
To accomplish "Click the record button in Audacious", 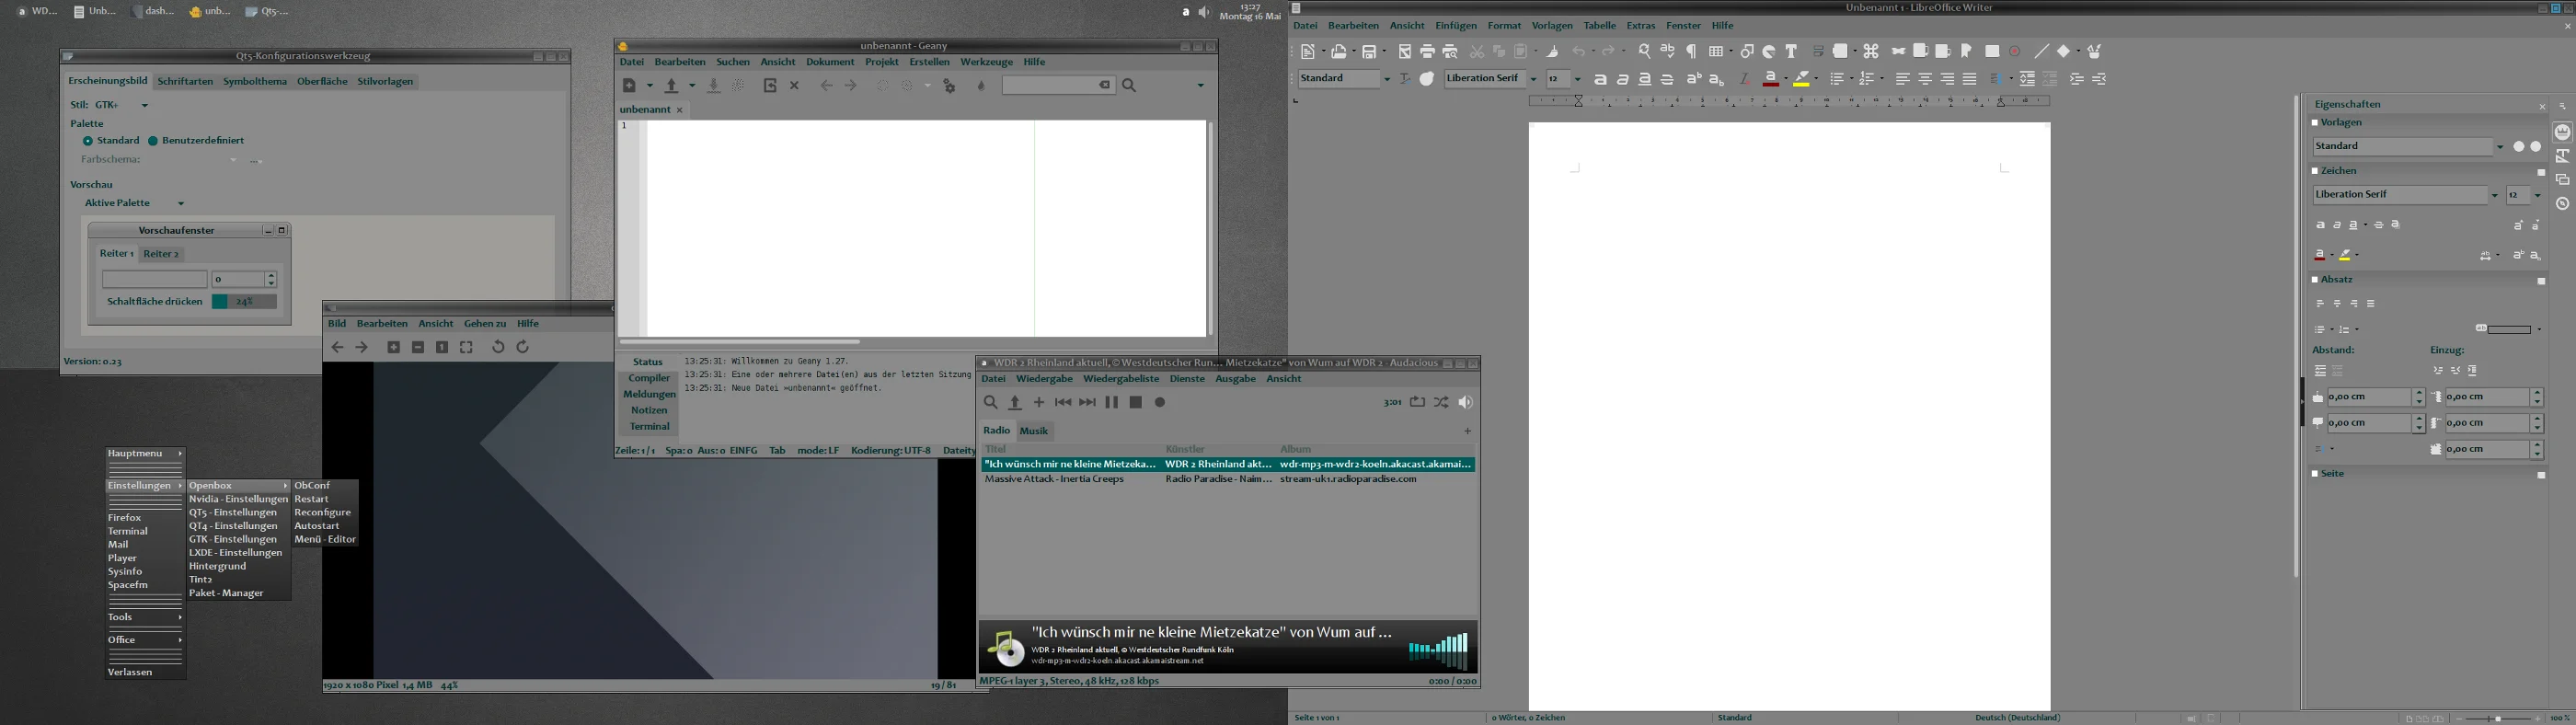I will click(x=1160, y=402).
